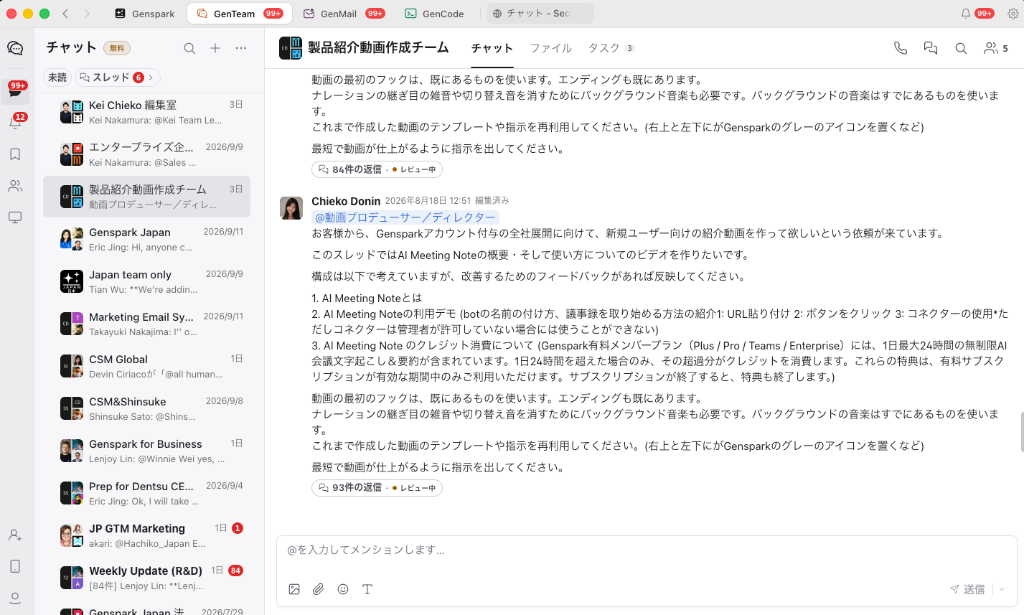Open threads panel icon in channel header

[x=930, y=48]
